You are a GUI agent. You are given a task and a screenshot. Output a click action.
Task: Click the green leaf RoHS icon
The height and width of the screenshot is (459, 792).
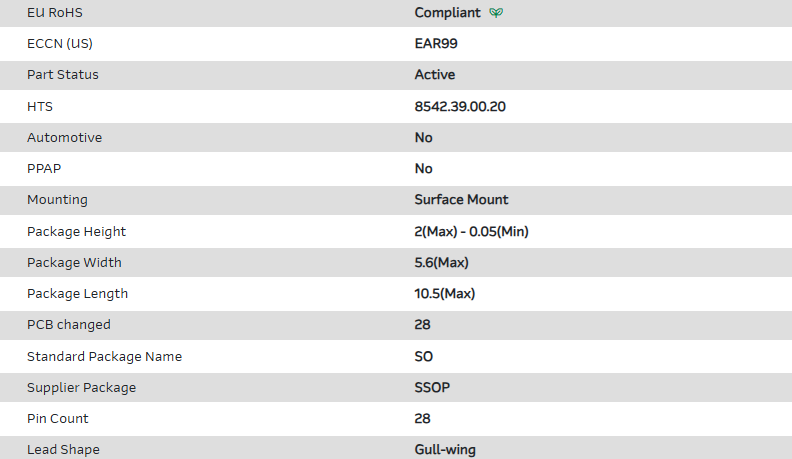tap(496, 13)
